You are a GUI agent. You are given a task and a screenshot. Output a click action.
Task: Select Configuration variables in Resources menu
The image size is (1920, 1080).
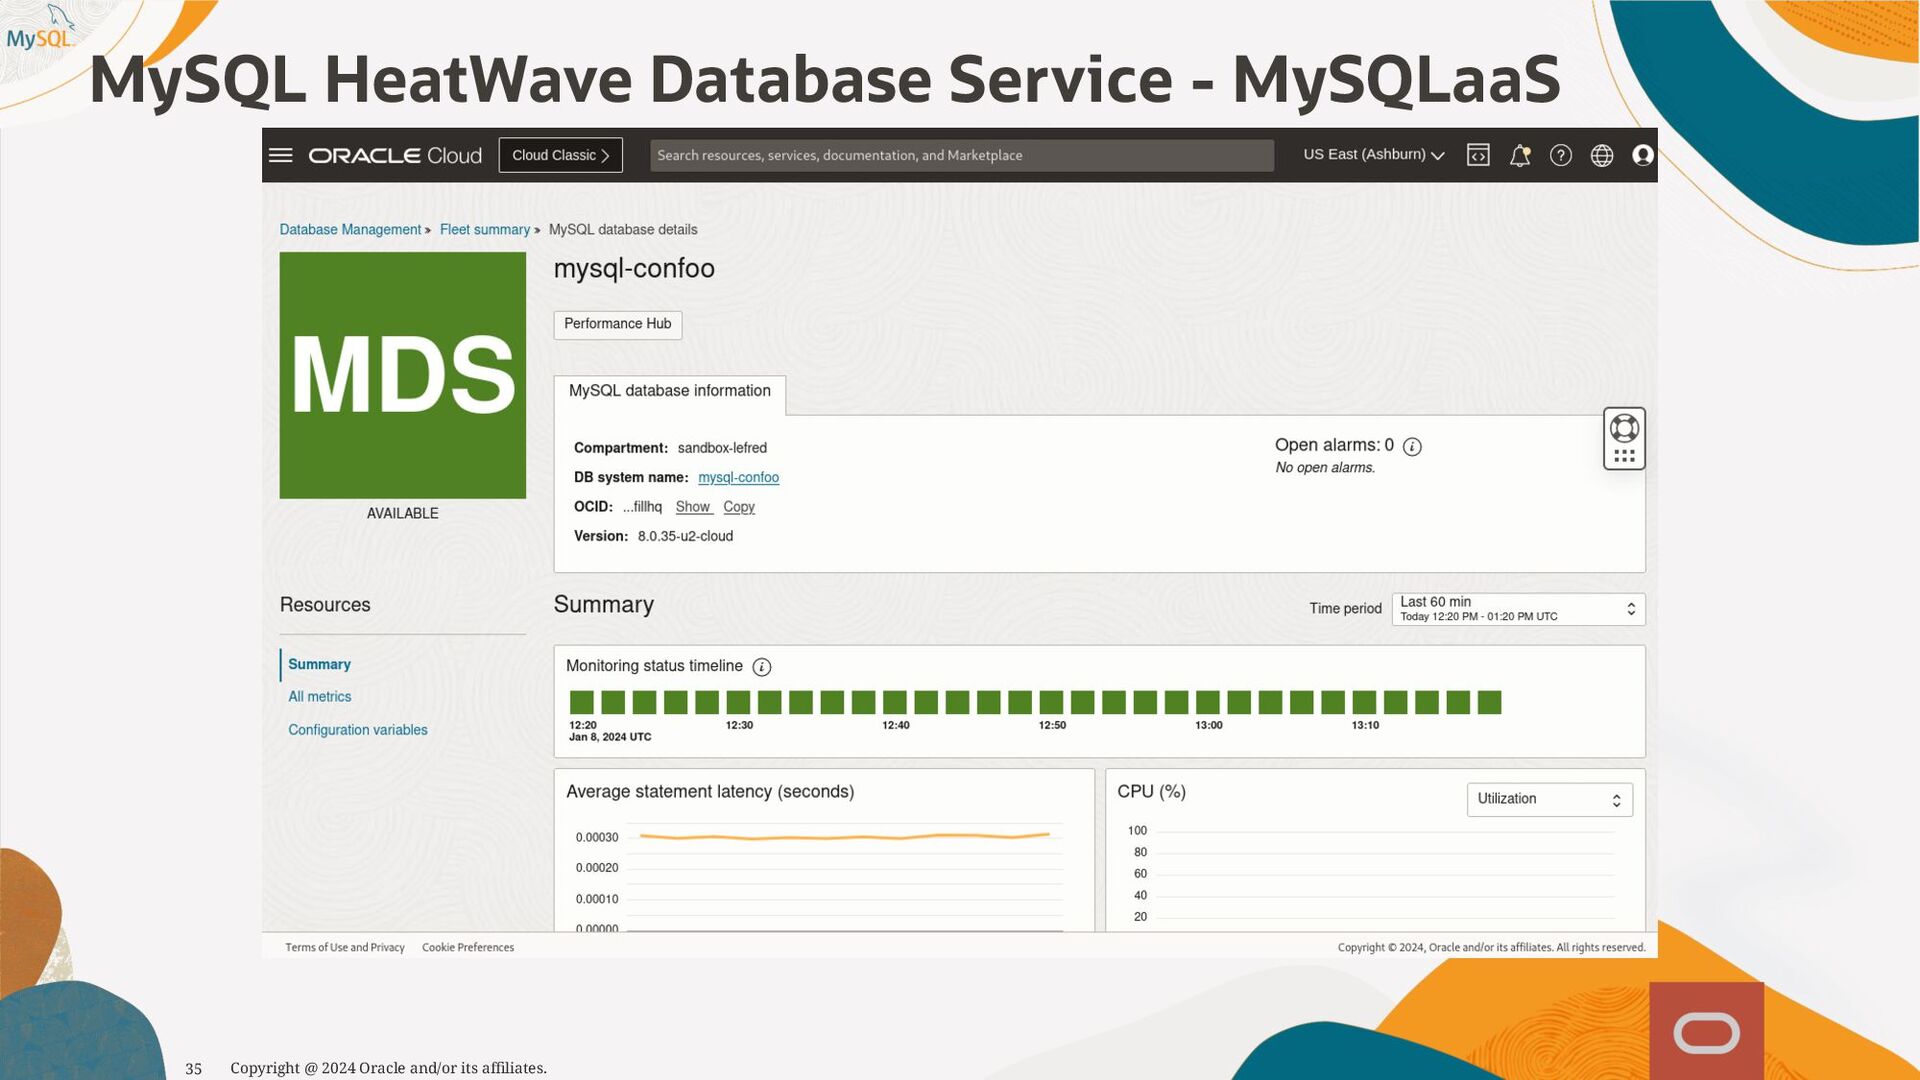click(x=358, y=730)
